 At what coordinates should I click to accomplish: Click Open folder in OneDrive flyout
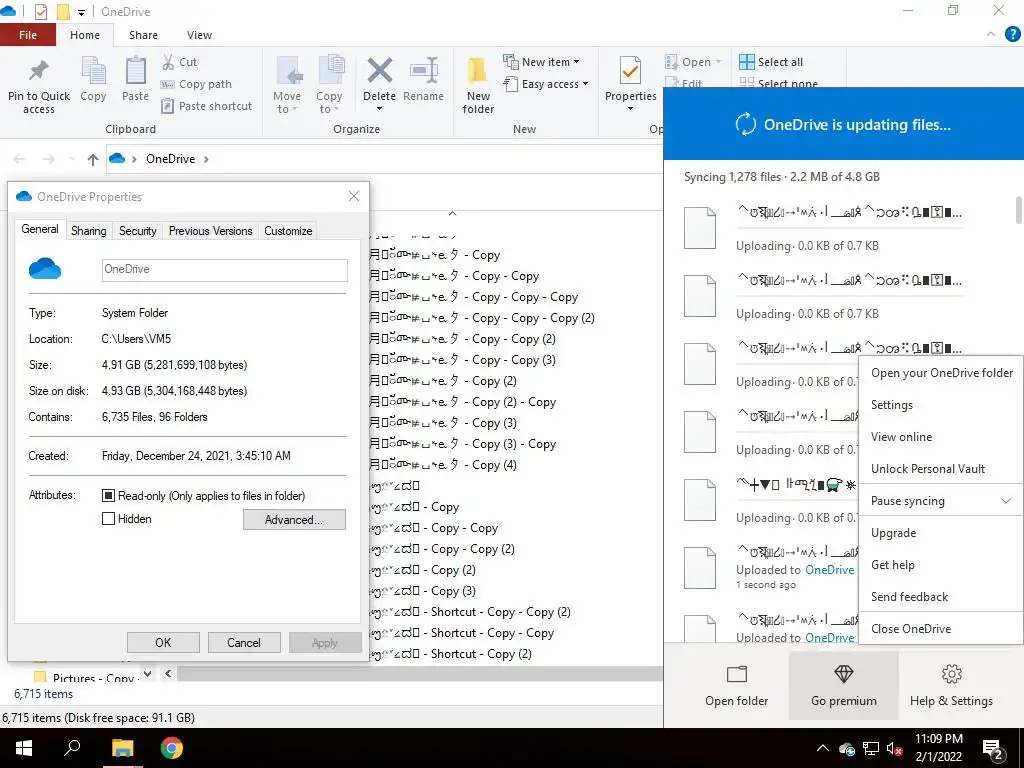click(736, 686)
